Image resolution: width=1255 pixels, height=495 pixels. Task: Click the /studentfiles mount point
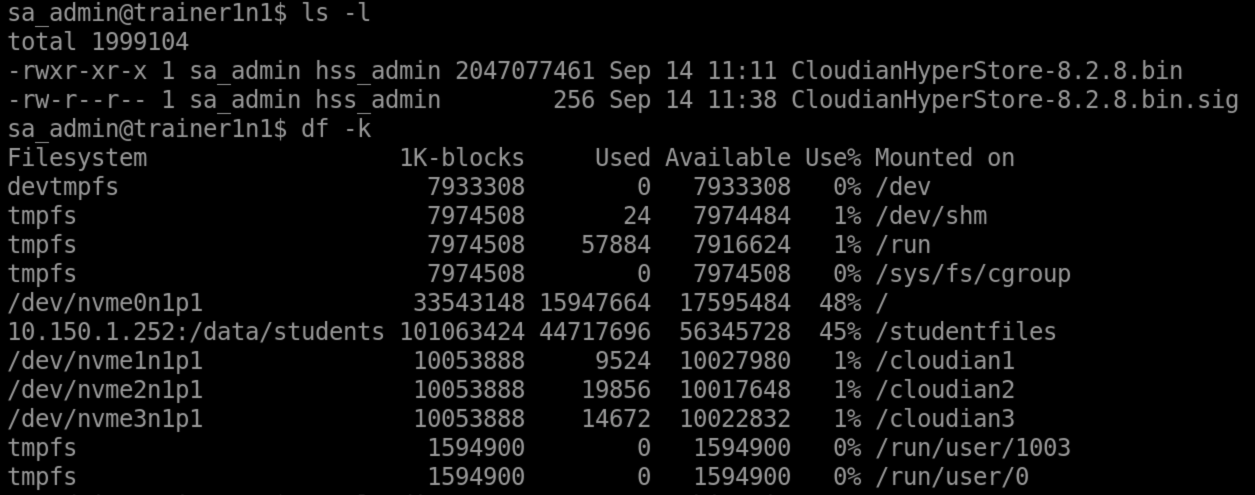[x=966, y=331]
